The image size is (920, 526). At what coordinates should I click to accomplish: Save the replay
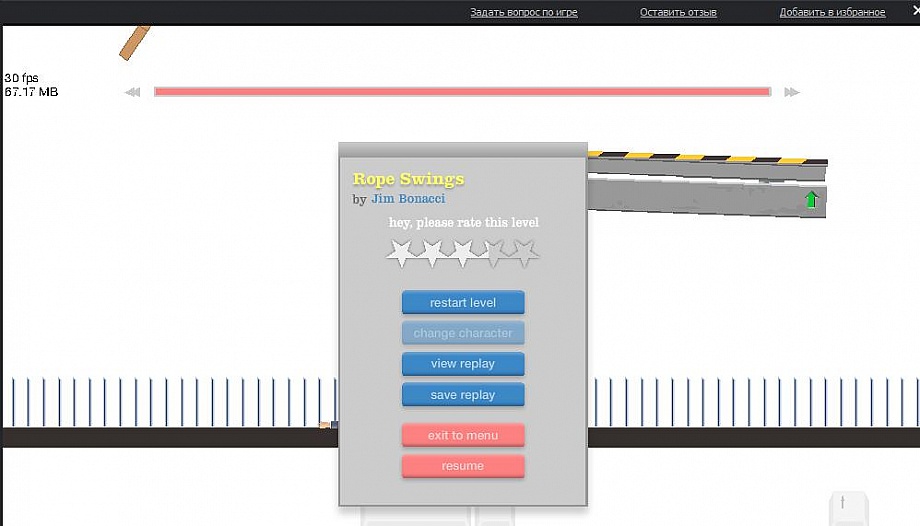click(463, 394)
